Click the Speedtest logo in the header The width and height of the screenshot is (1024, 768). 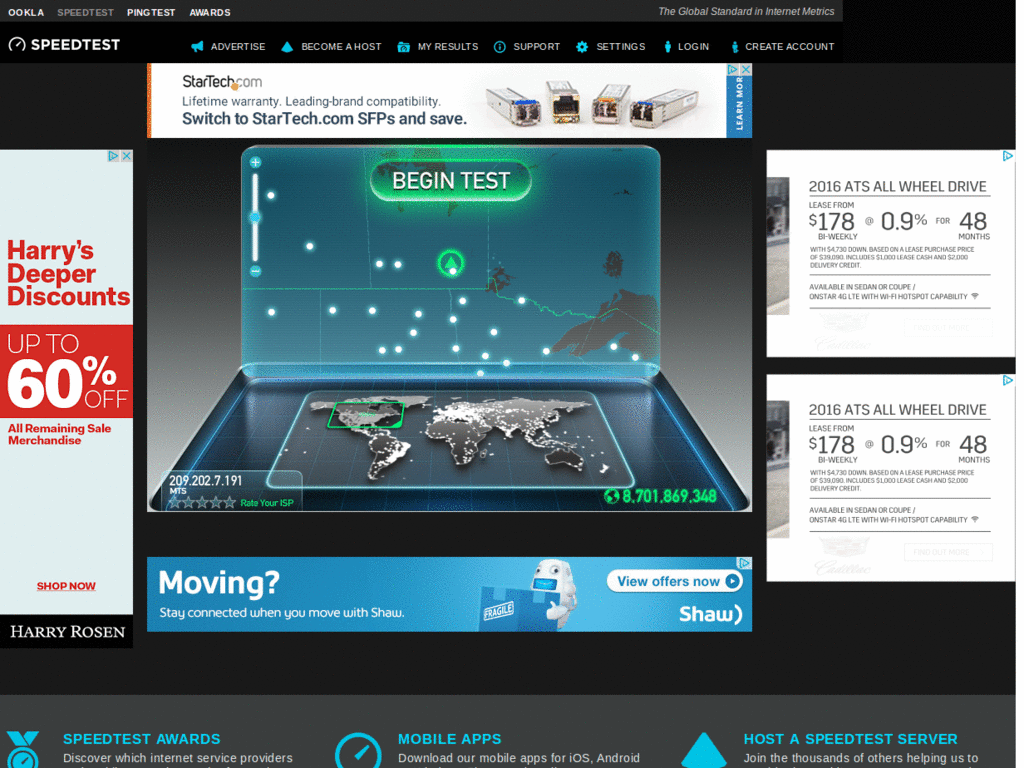pyautogui.click(x=64, y=45)
